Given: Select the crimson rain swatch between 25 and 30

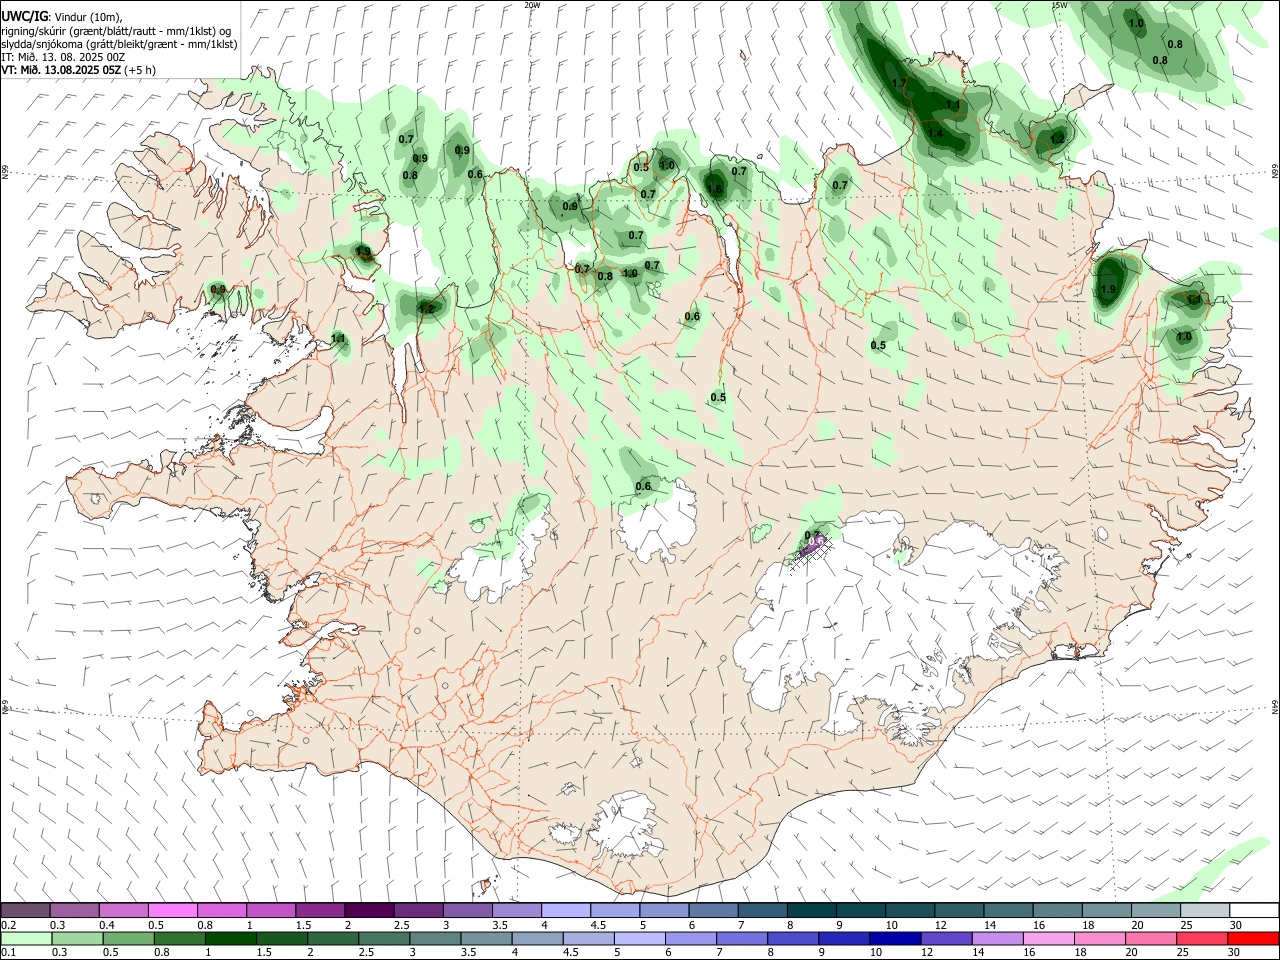Looking at the screenshot, I should 1202,938.
